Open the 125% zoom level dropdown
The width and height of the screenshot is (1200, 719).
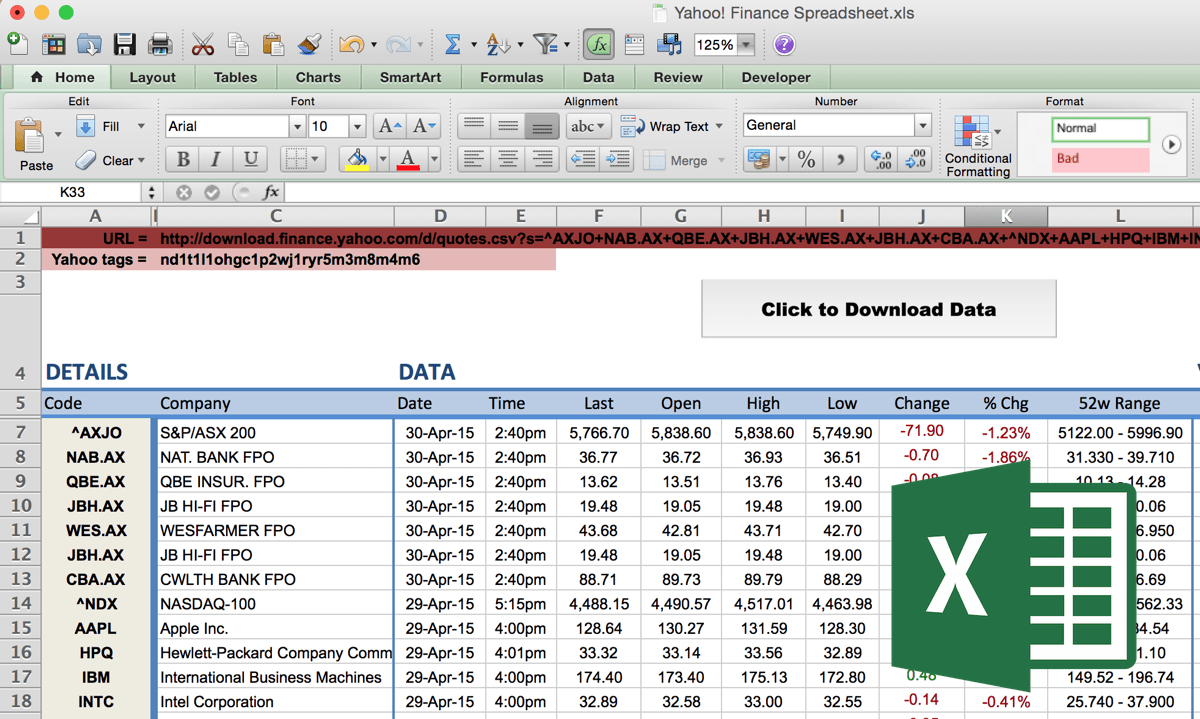pos(746,44)
